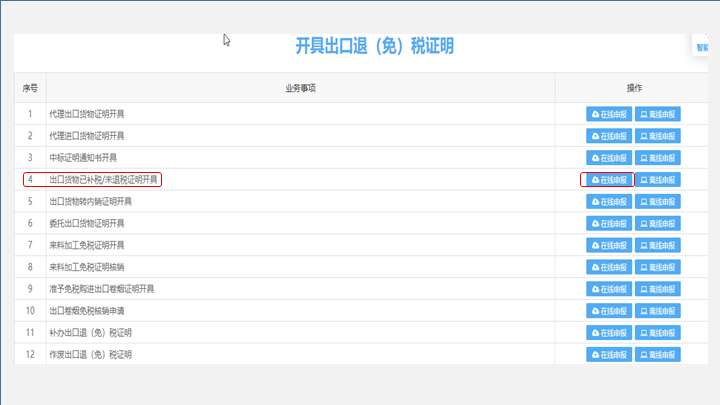The height and width of the screenshot is (405, 720).
Task: Click 在线申报 for 出口卷烟免税核销申请
Action: [x=609, y=311]
